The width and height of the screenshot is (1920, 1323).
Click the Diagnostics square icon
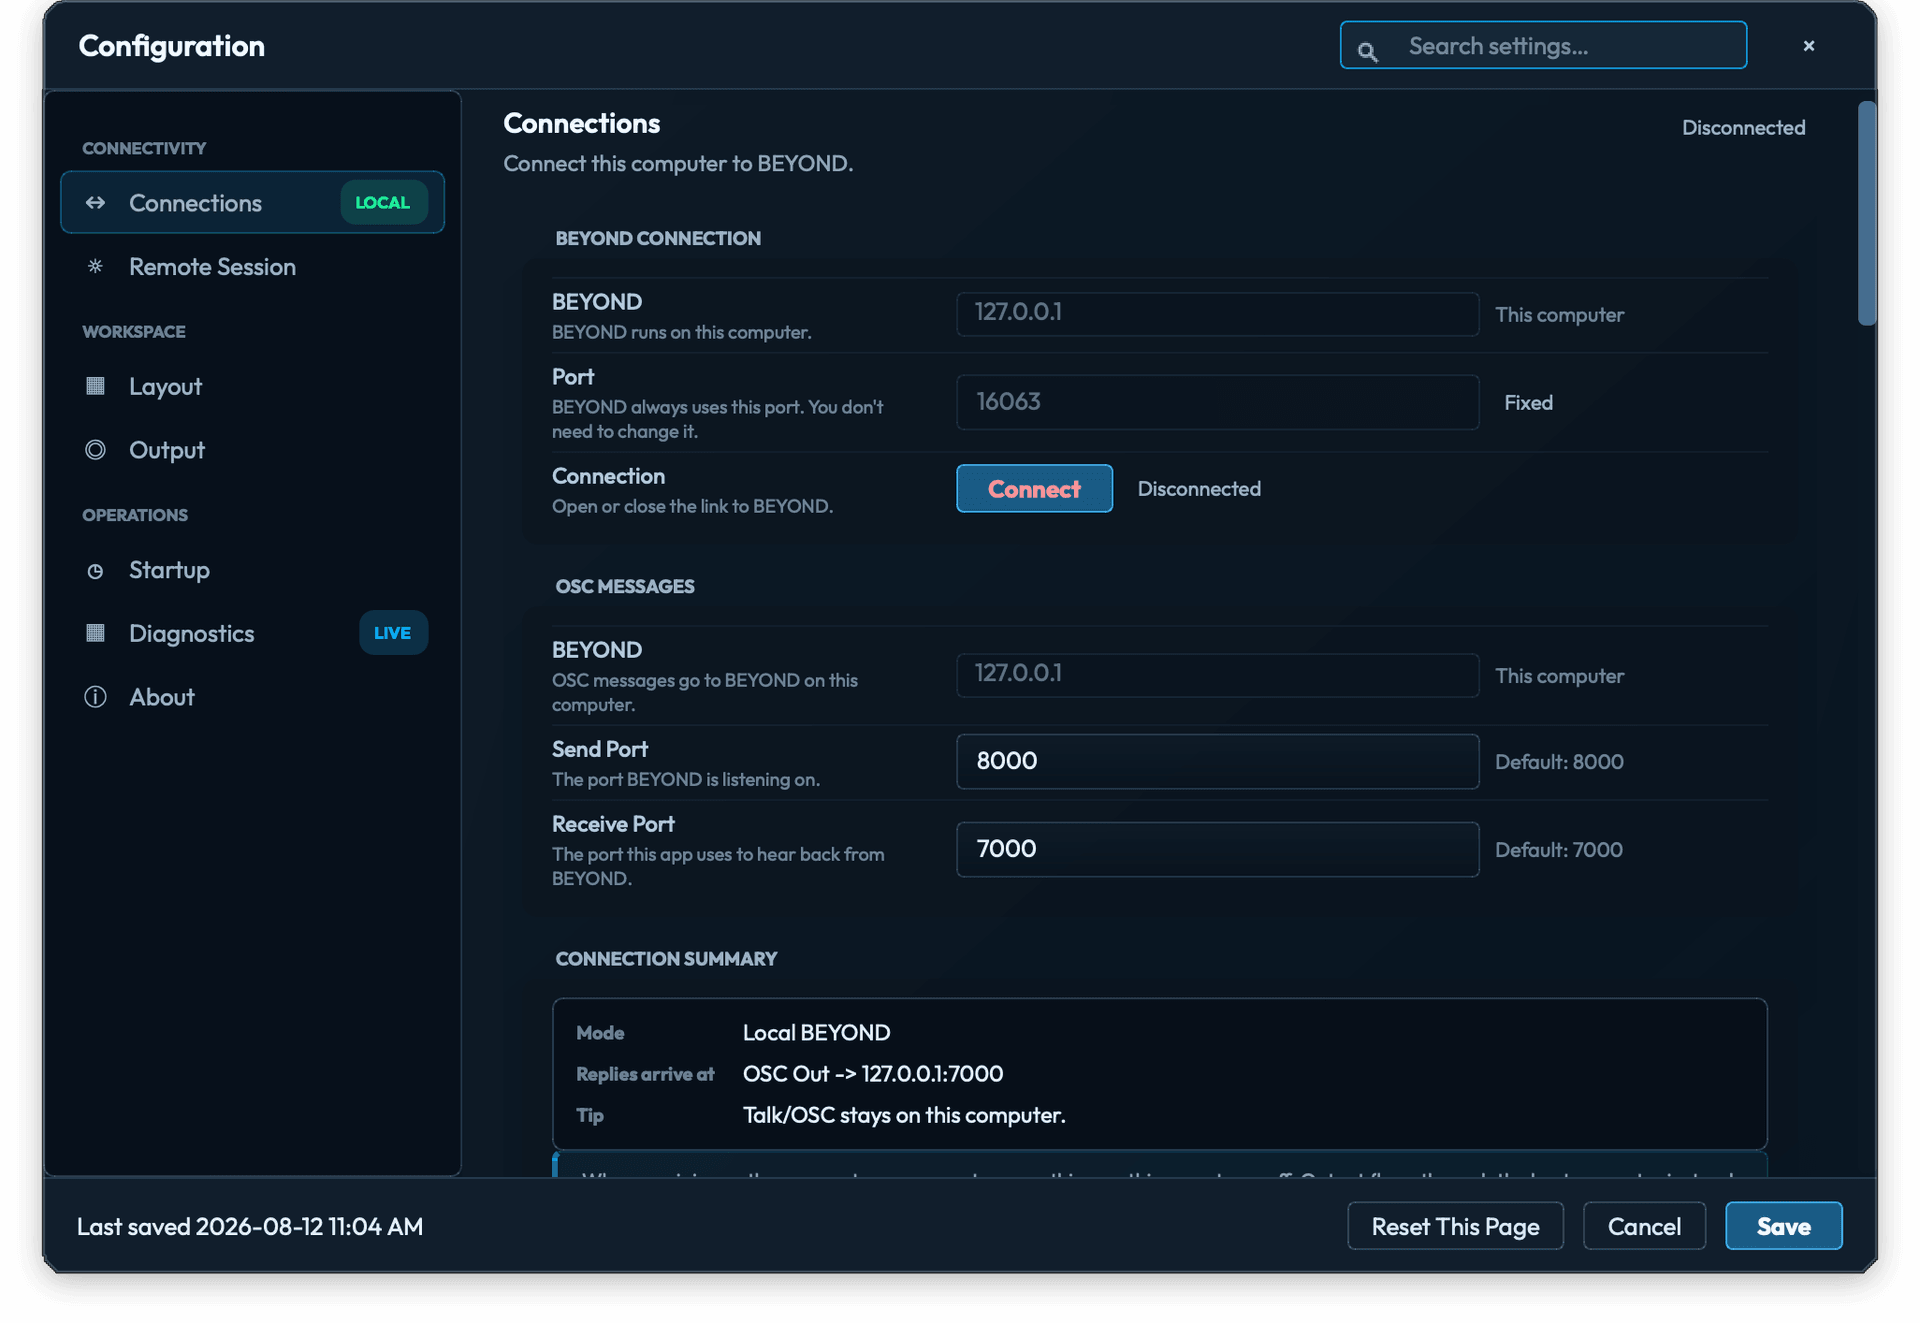tap(95, 633)
